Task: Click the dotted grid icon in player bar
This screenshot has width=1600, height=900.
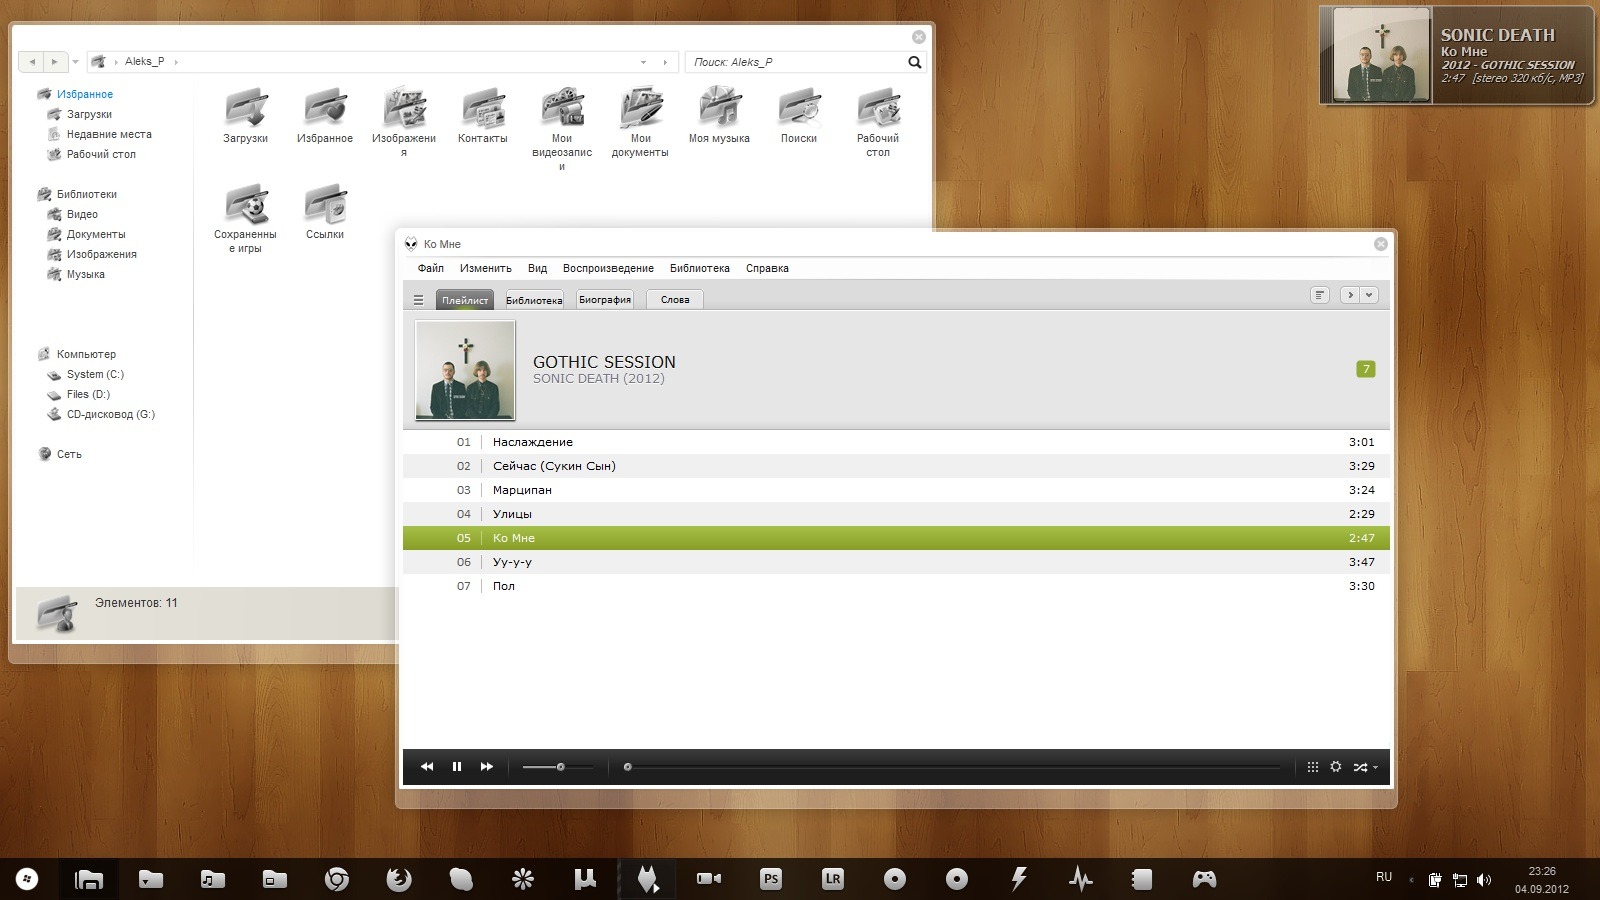Action: [1313, 767]
